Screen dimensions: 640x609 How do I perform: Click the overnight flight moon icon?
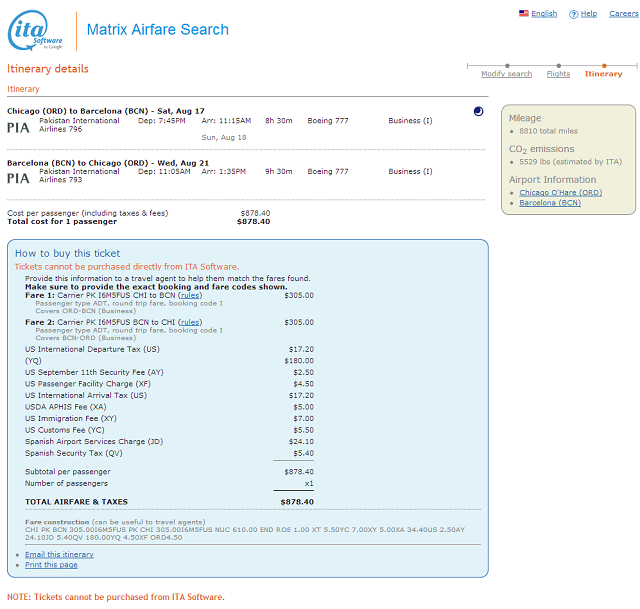tap(478, 111)
